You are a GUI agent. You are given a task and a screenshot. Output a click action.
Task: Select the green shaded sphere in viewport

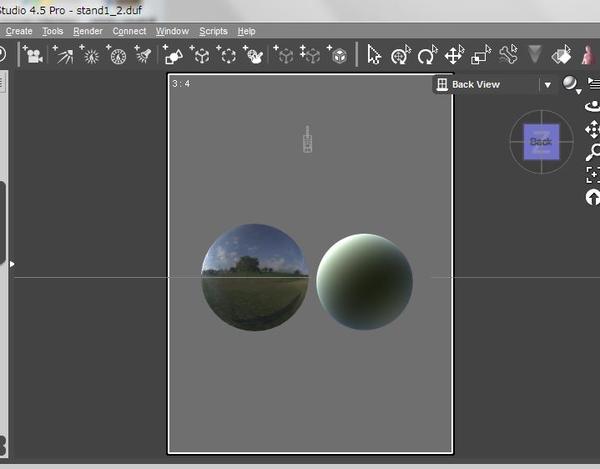pyautogui.click(x=364, y=282)
